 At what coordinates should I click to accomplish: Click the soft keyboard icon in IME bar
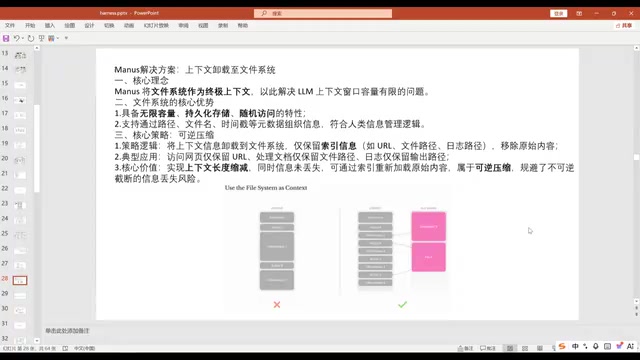point(607,346)
